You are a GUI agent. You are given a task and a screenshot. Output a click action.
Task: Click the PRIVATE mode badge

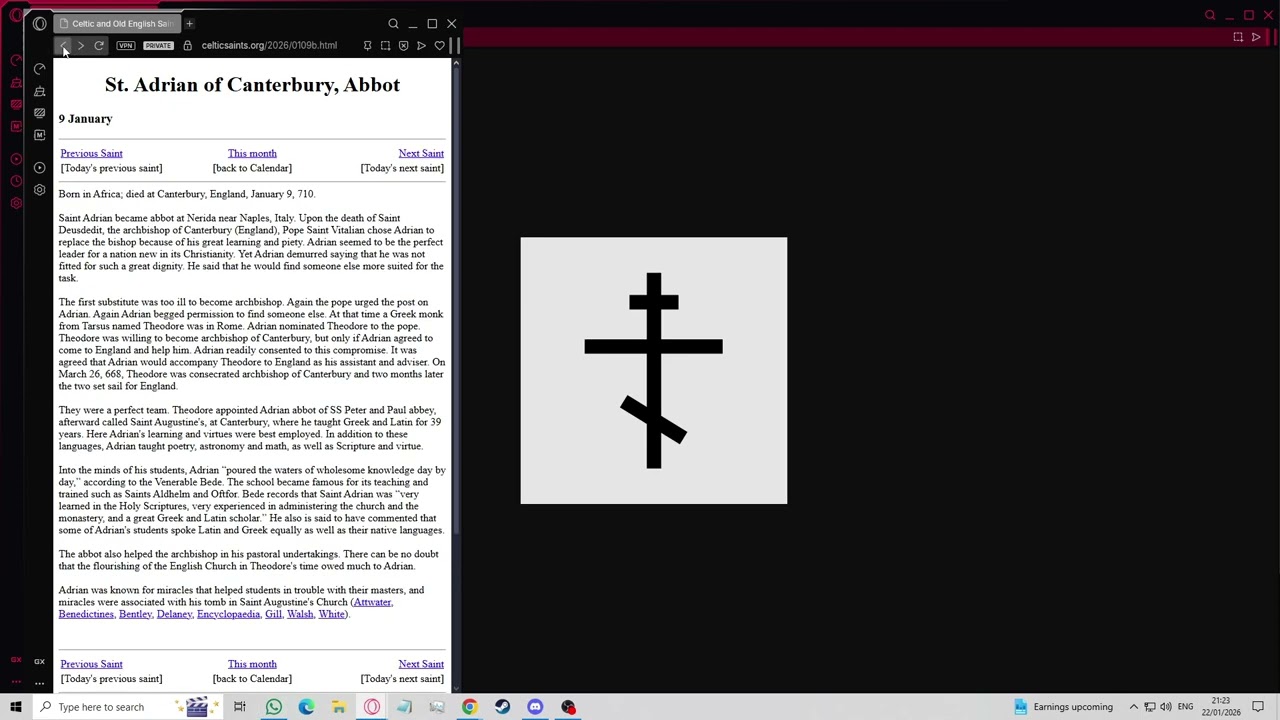tap(158, 45)
